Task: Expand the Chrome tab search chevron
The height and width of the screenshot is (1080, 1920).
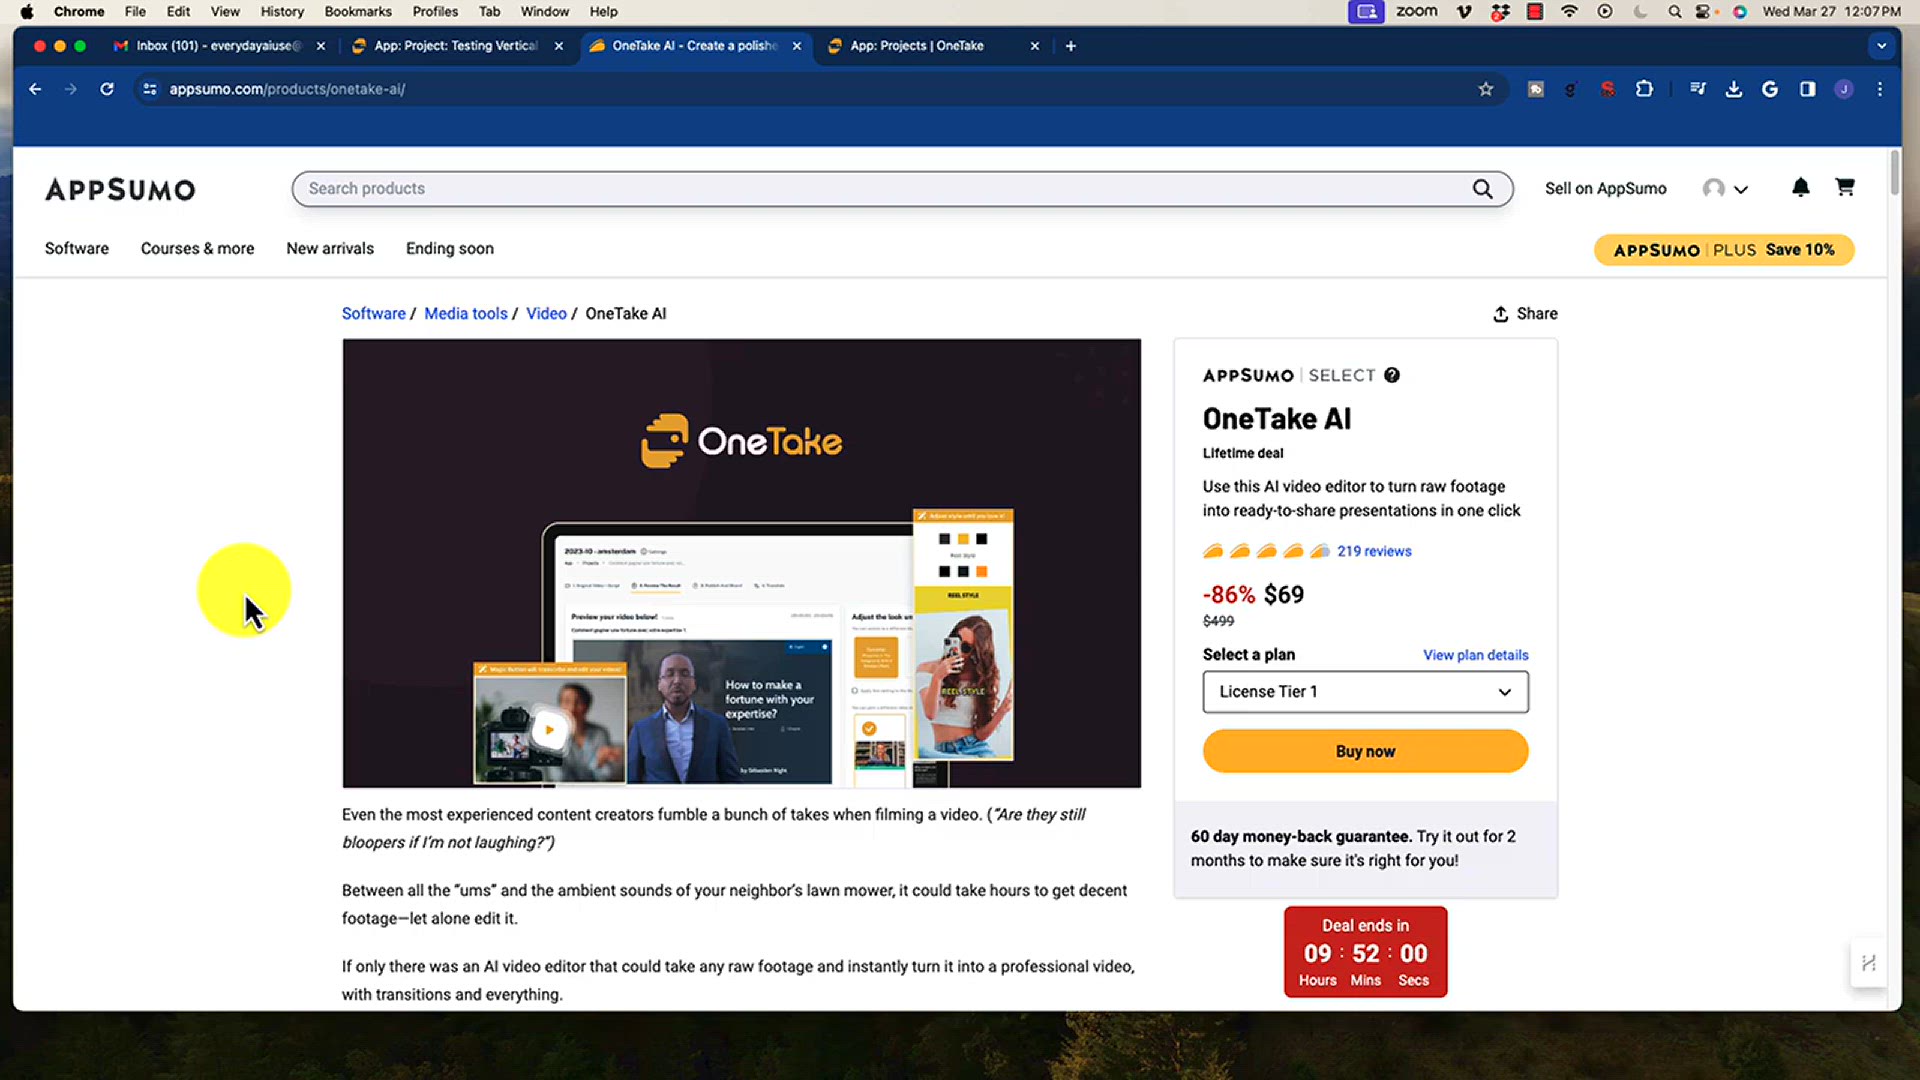Action: [1881, 46]
